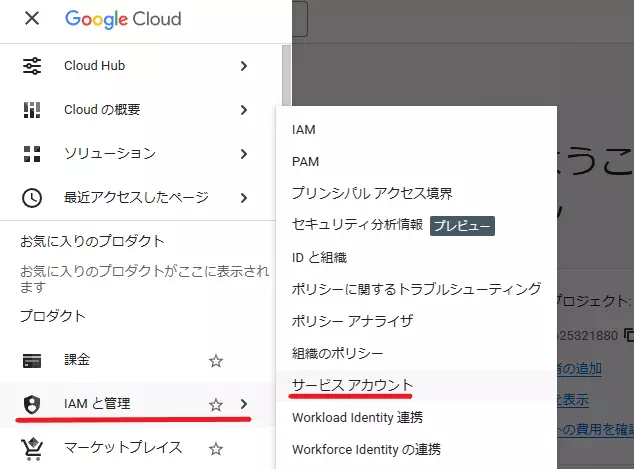The image size is (634, 469).
Task: Open IAM と管理 menu item
Action: point(137,405)
